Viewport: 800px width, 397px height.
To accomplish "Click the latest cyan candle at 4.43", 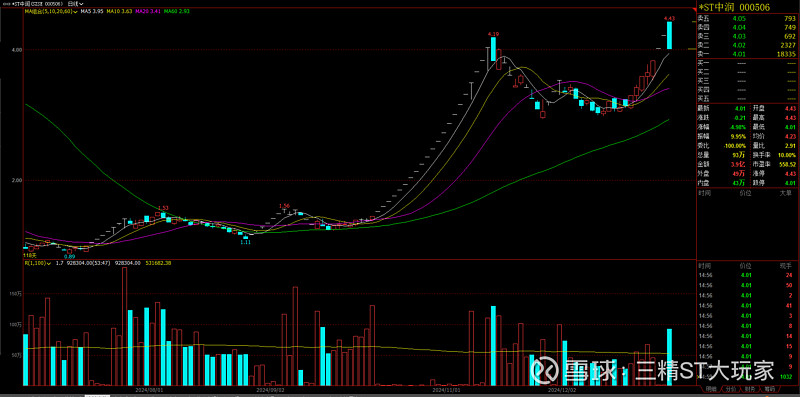I will [x=669, y=35].
